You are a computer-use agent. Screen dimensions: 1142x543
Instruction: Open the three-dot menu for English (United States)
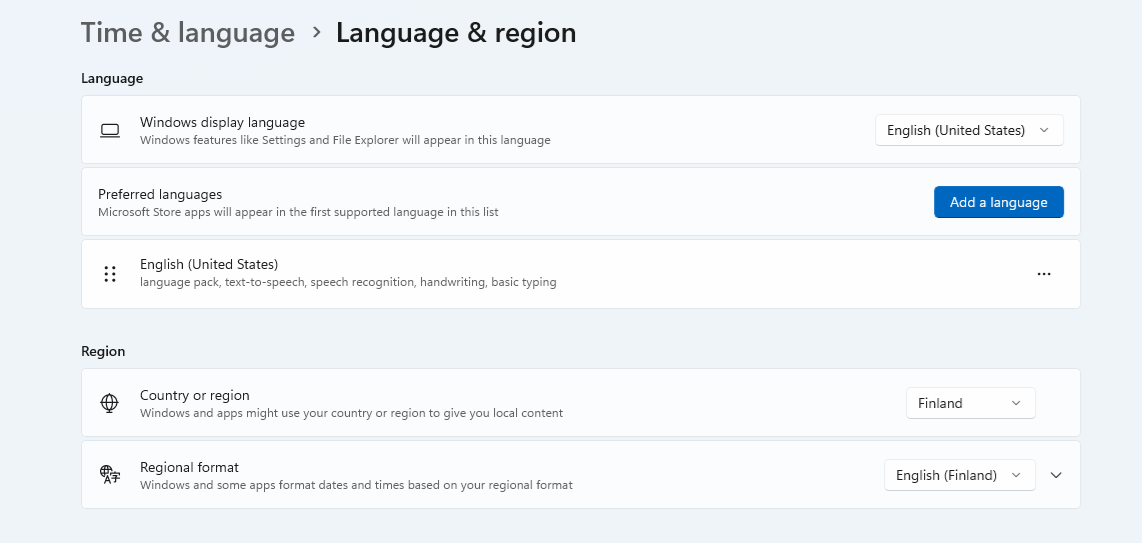[x=1044, y=274]
